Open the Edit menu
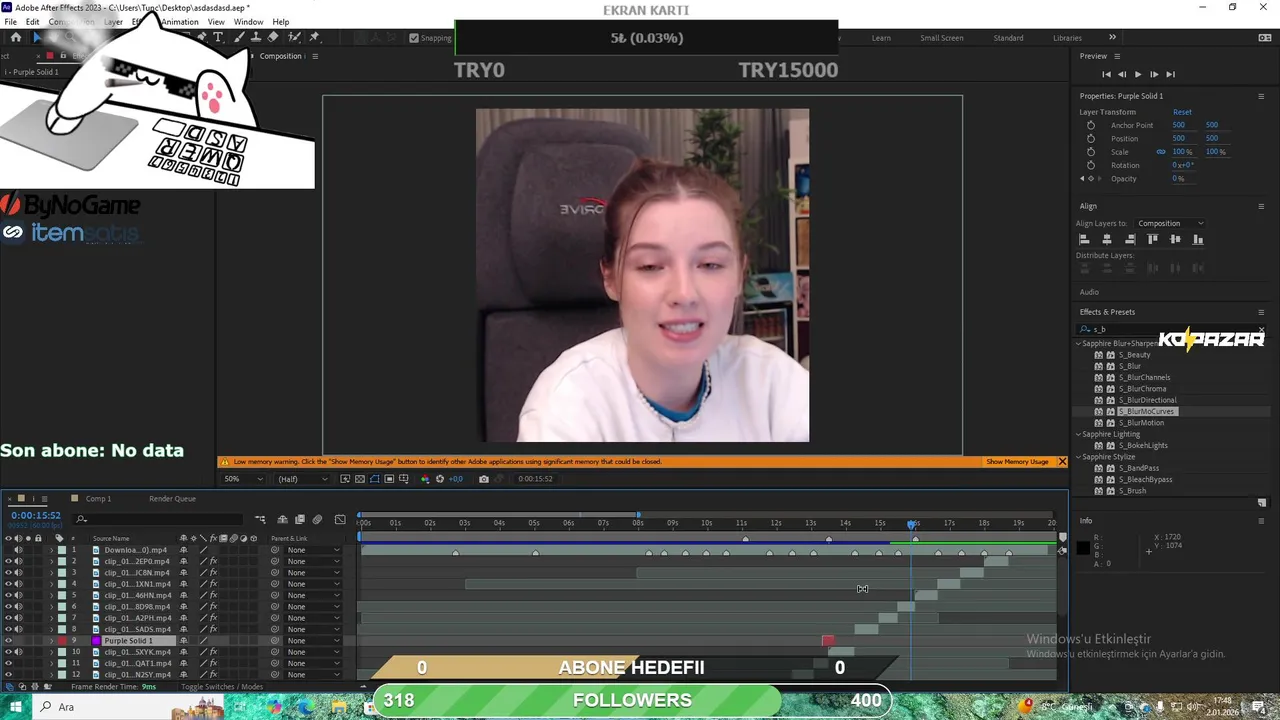This screenshot has width=1280, height=720. coord(33,22)
